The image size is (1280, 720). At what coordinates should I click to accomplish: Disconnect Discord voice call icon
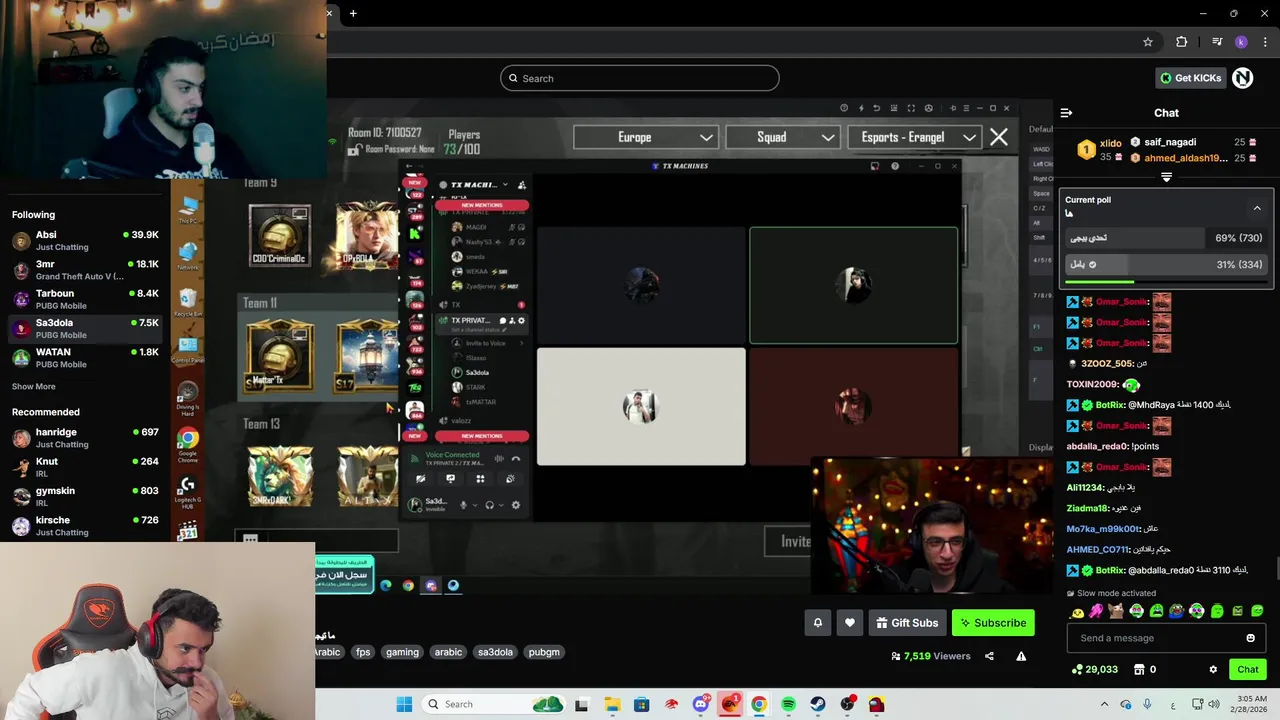point(516,459)
